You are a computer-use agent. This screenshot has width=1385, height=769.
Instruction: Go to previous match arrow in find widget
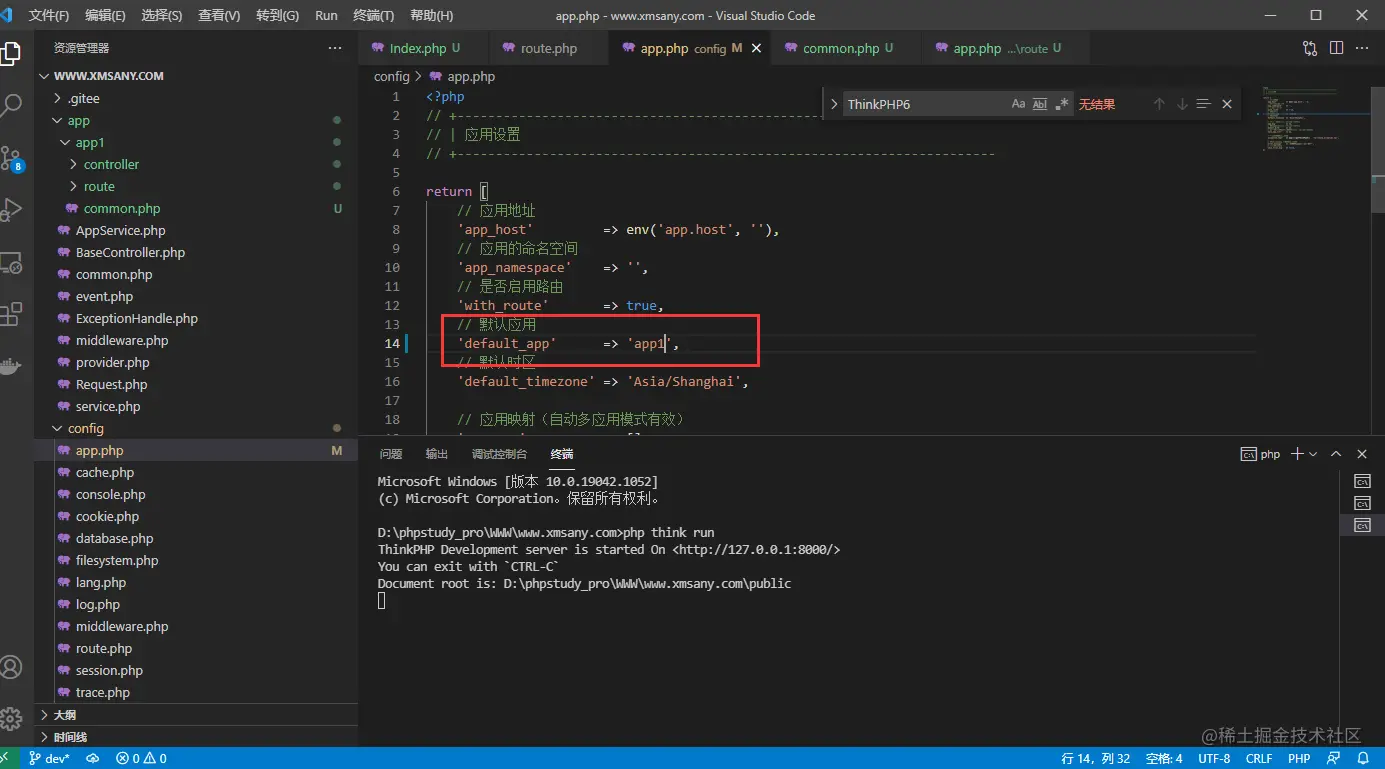tap(1159, 104)
